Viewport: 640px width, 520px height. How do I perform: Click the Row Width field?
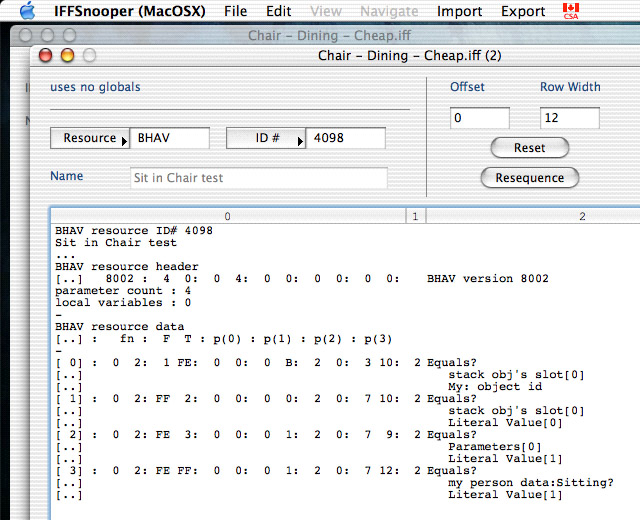pos(569,118)
